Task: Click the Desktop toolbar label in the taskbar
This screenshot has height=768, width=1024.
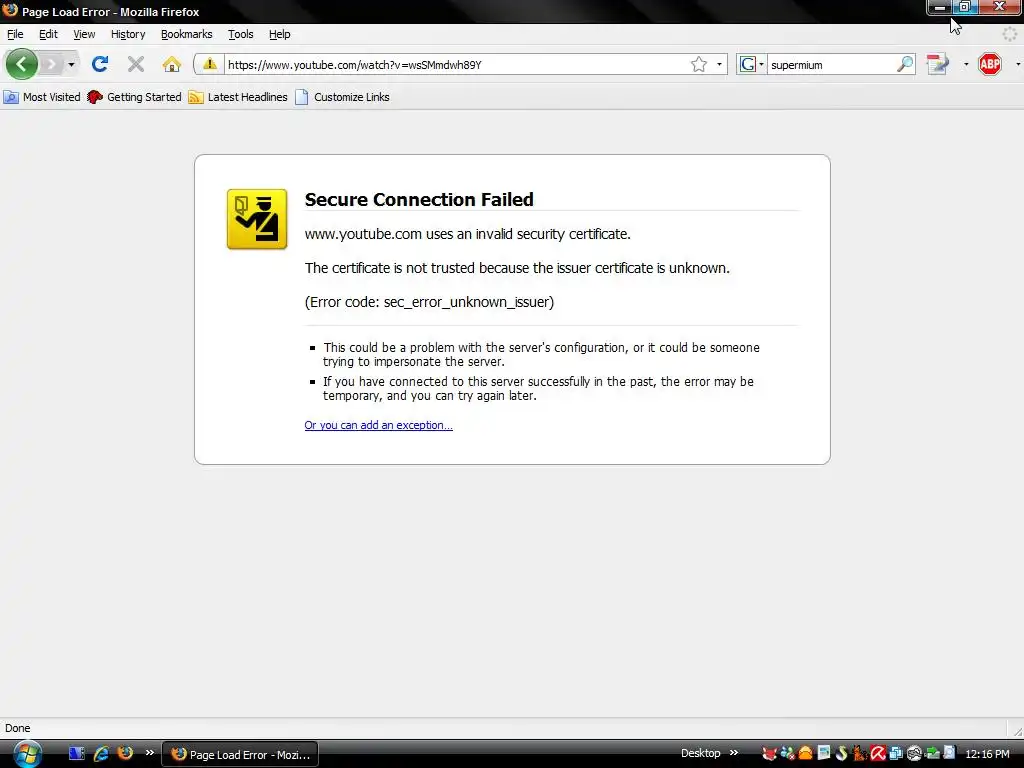Action: [700, 753]
